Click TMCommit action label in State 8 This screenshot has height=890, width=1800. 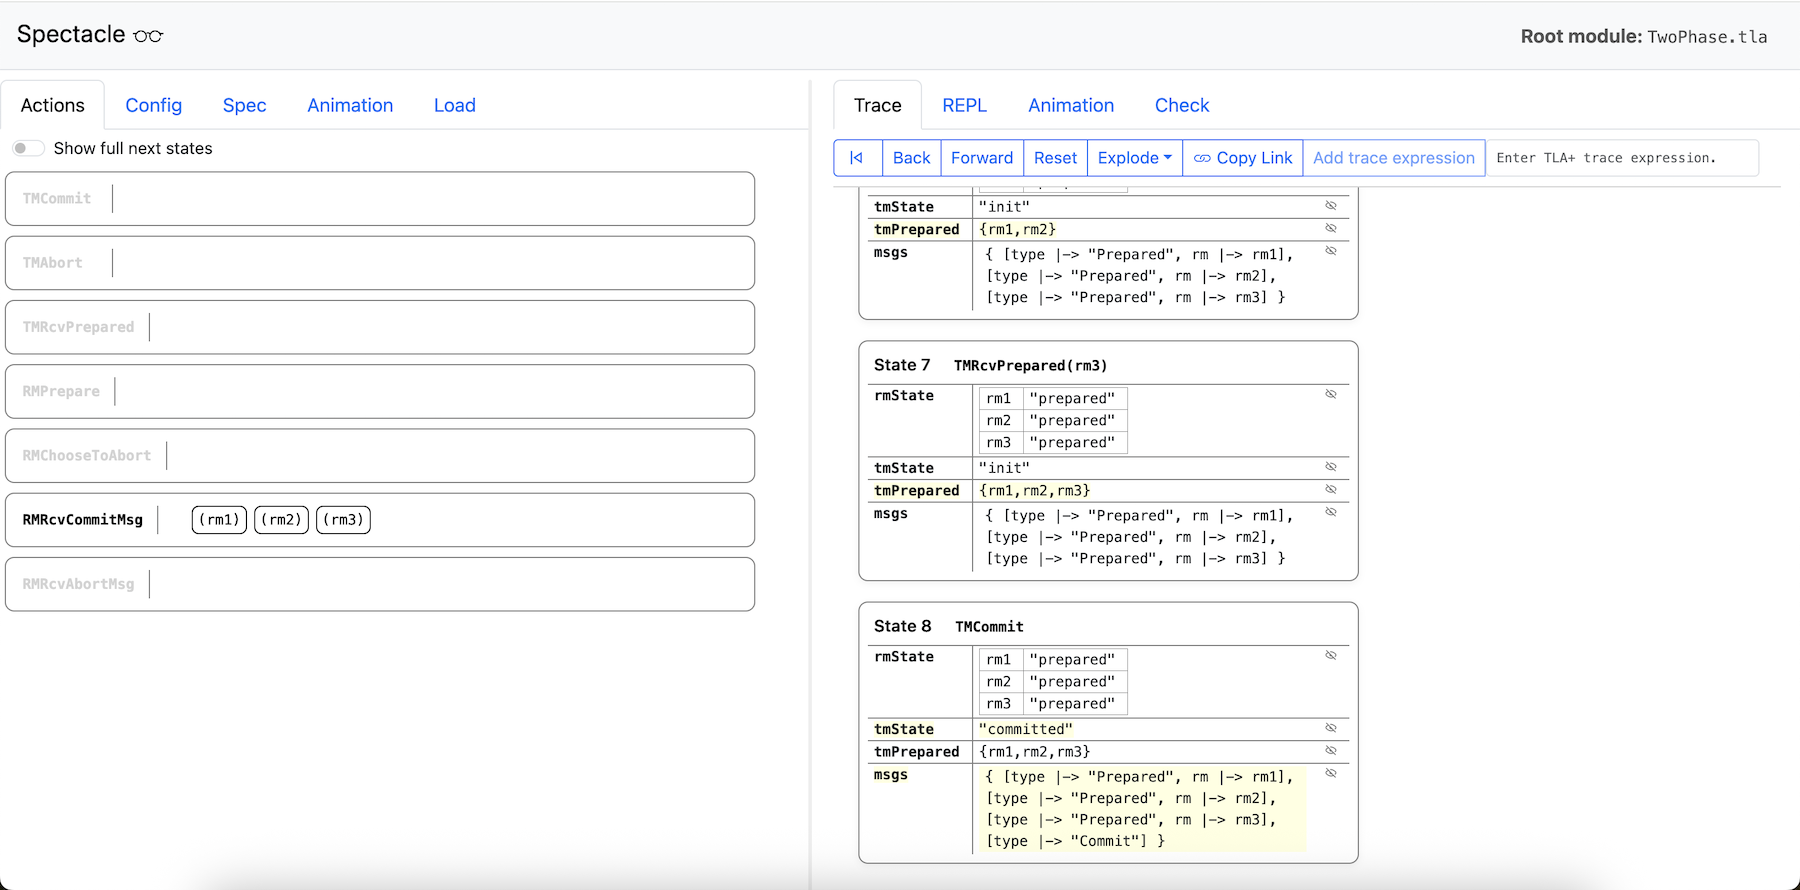coord(989,627)
